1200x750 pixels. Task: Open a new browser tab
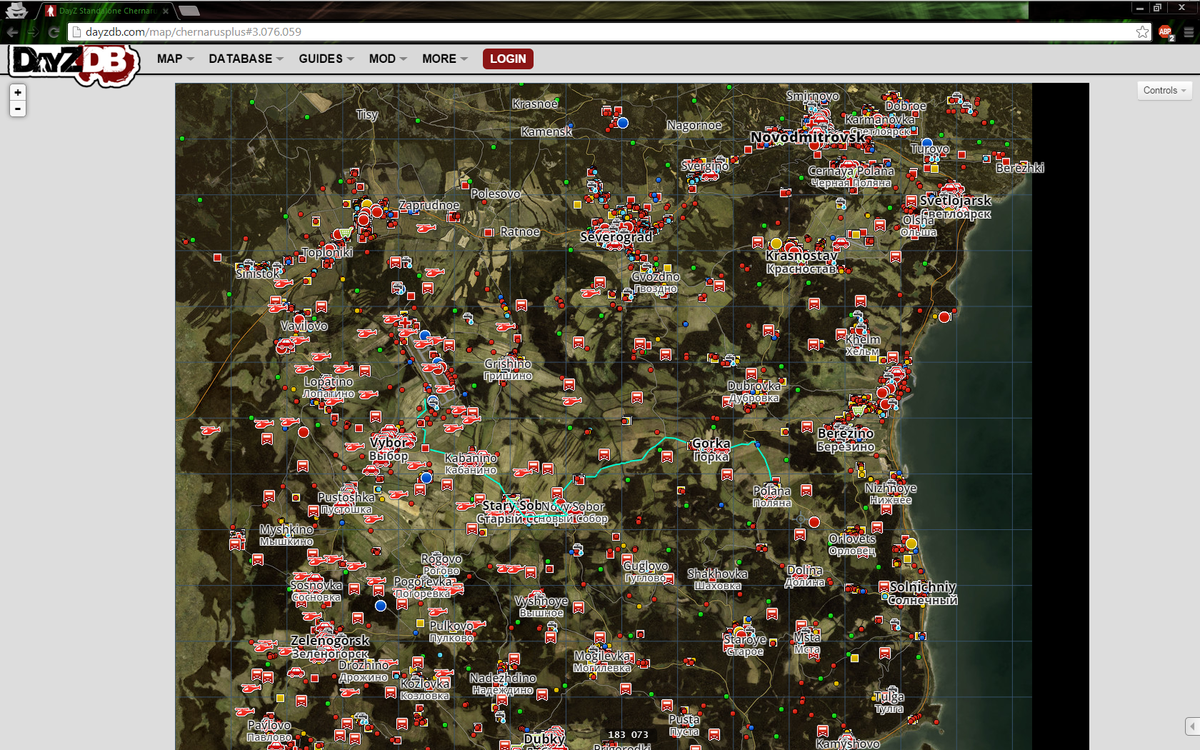[x=188, y=10]
